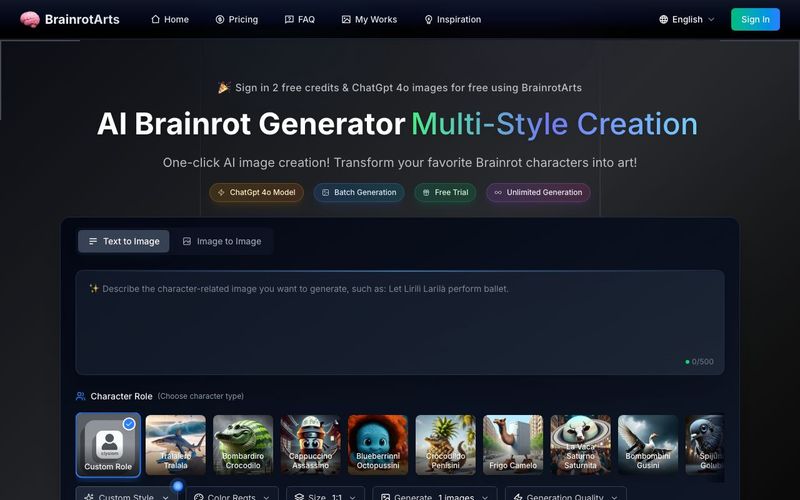This screenshot has height=500, width=800.
Task: Choose the Spijuniro Golubiro bird character
Action: 705,445
